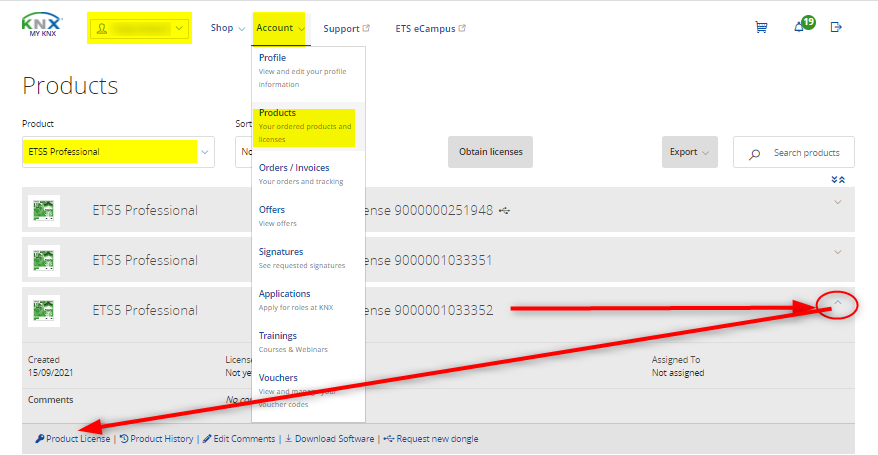Click the KNX MY KNX logo
Viewport: 878px width, 455px height.
[x=42, y=25]
